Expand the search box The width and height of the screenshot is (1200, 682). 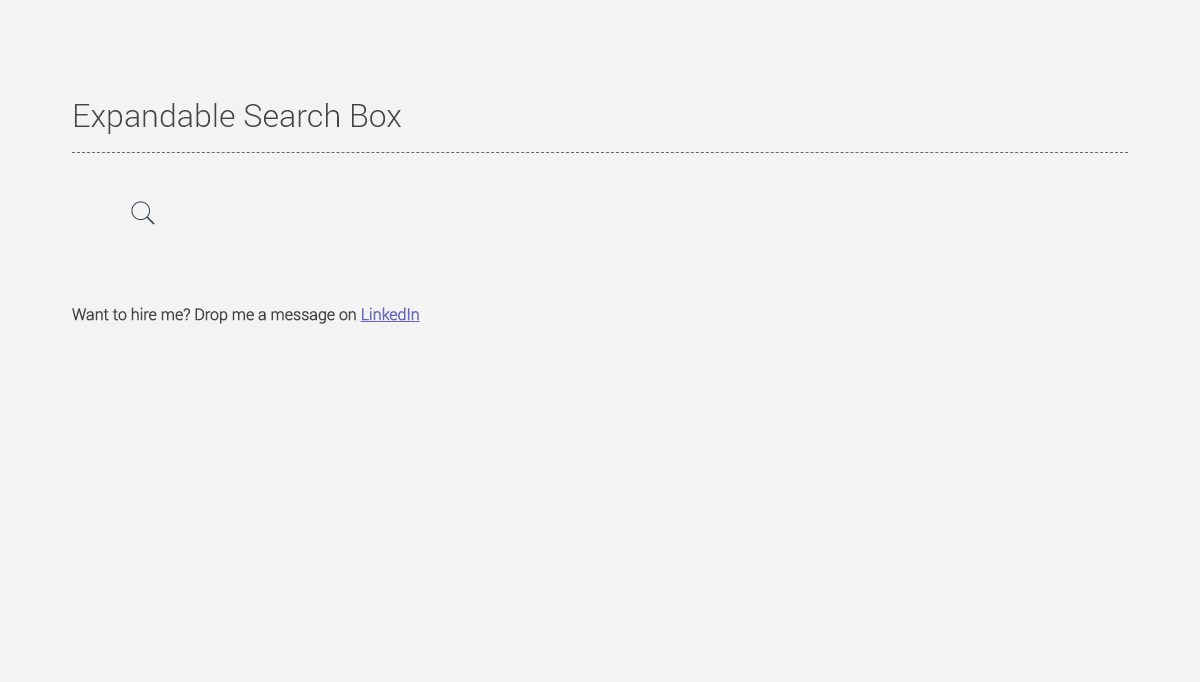143,213
